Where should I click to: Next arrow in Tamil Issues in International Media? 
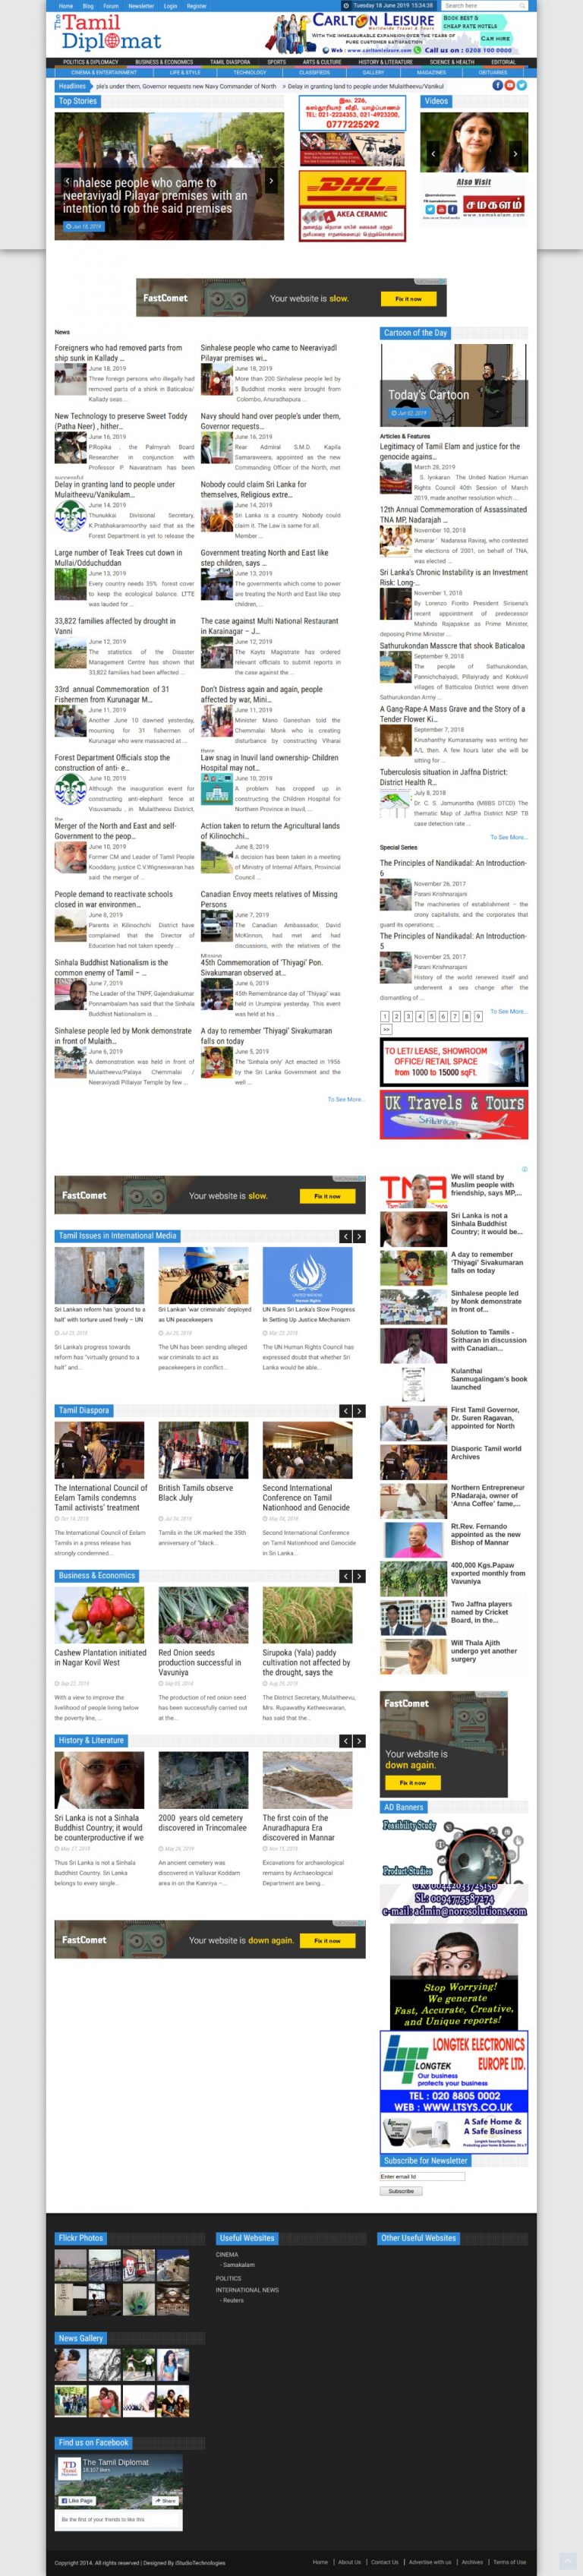pos(359,1237)
